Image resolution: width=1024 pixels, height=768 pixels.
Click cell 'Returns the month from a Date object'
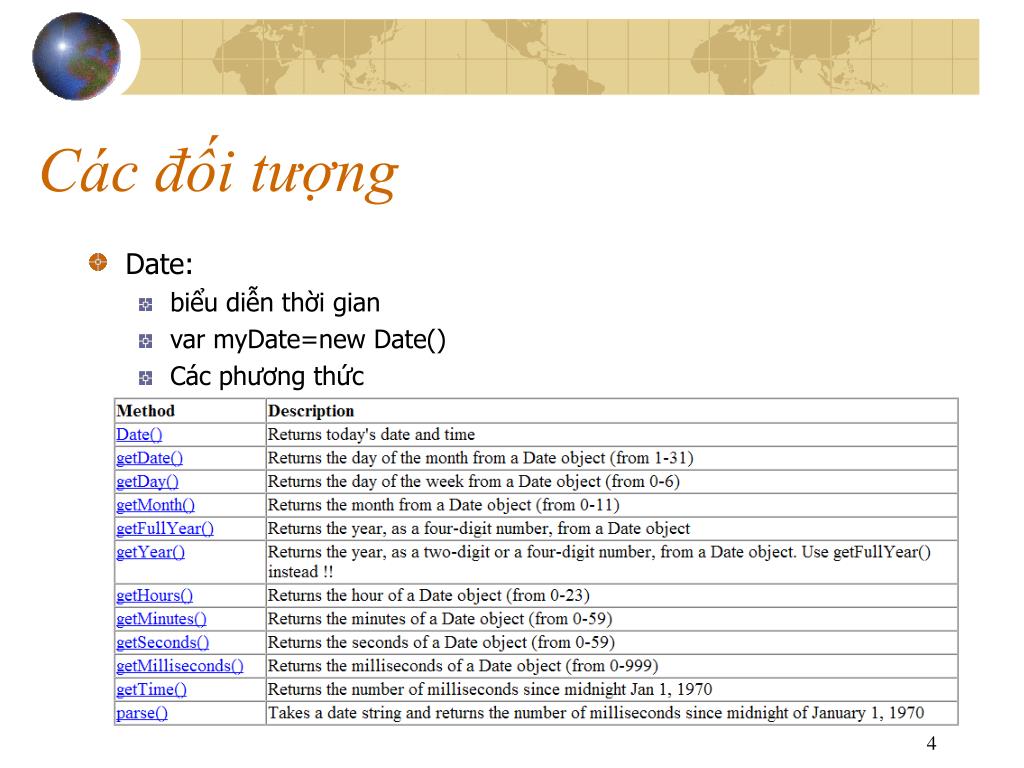[x=612, y=505]
